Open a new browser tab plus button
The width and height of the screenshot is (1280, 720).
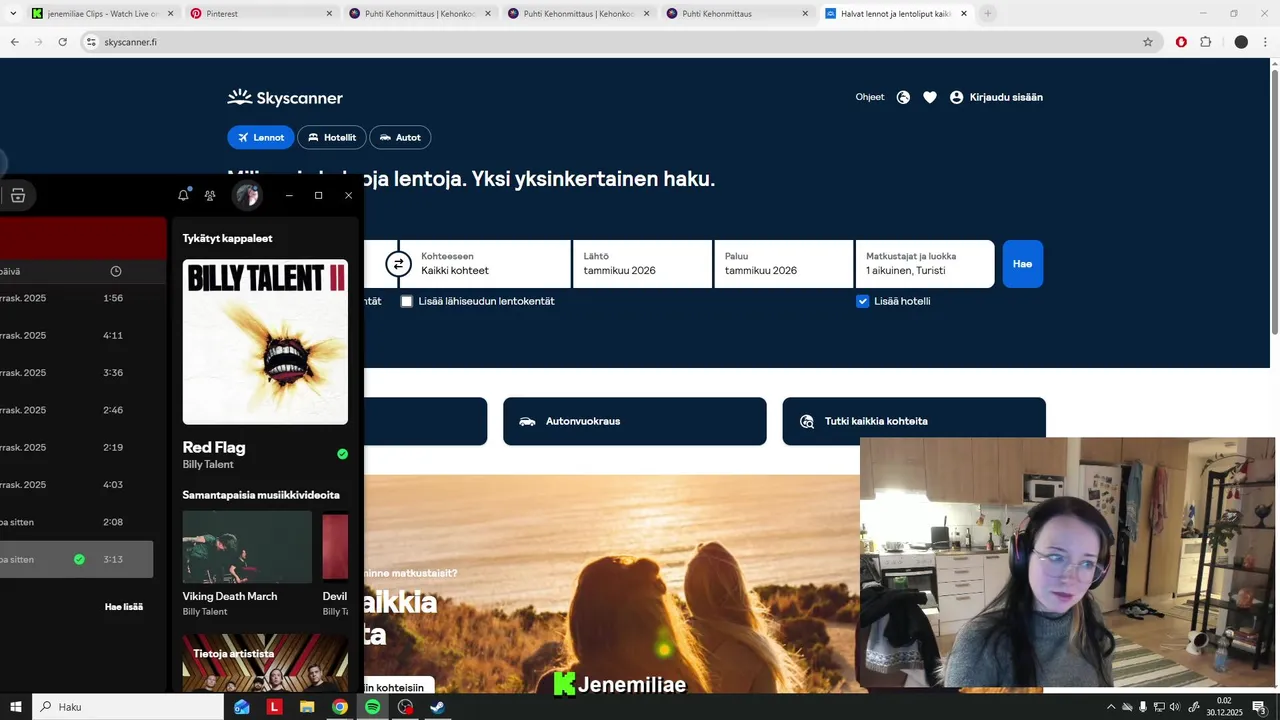(x=988, y=14)
